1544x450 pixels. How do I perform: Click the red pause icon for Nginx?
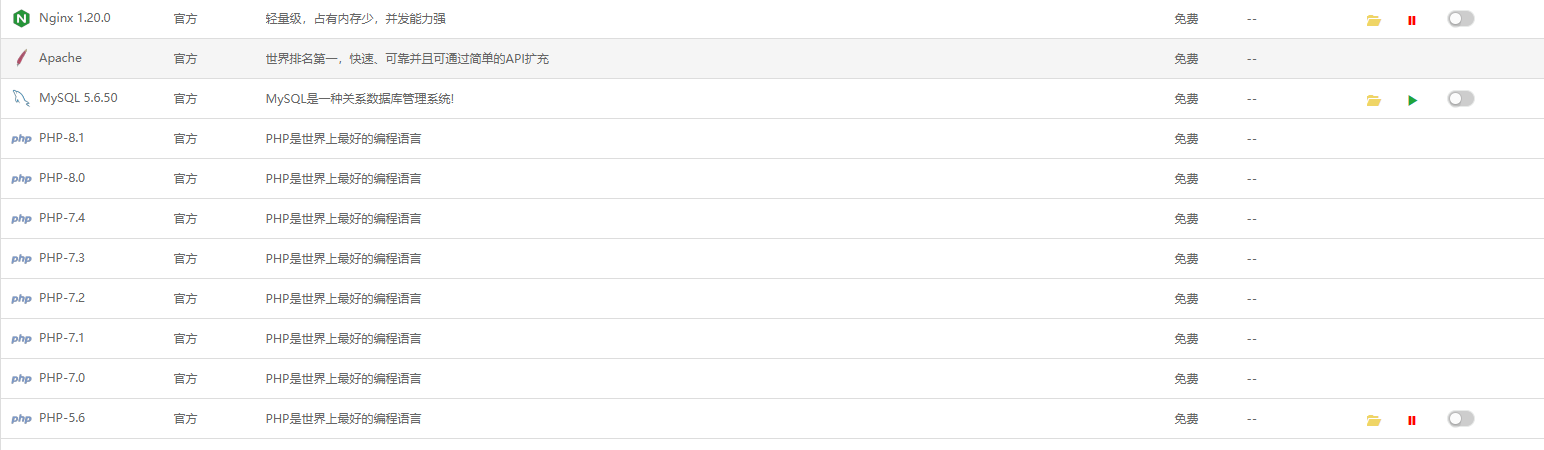point(1412,20)
